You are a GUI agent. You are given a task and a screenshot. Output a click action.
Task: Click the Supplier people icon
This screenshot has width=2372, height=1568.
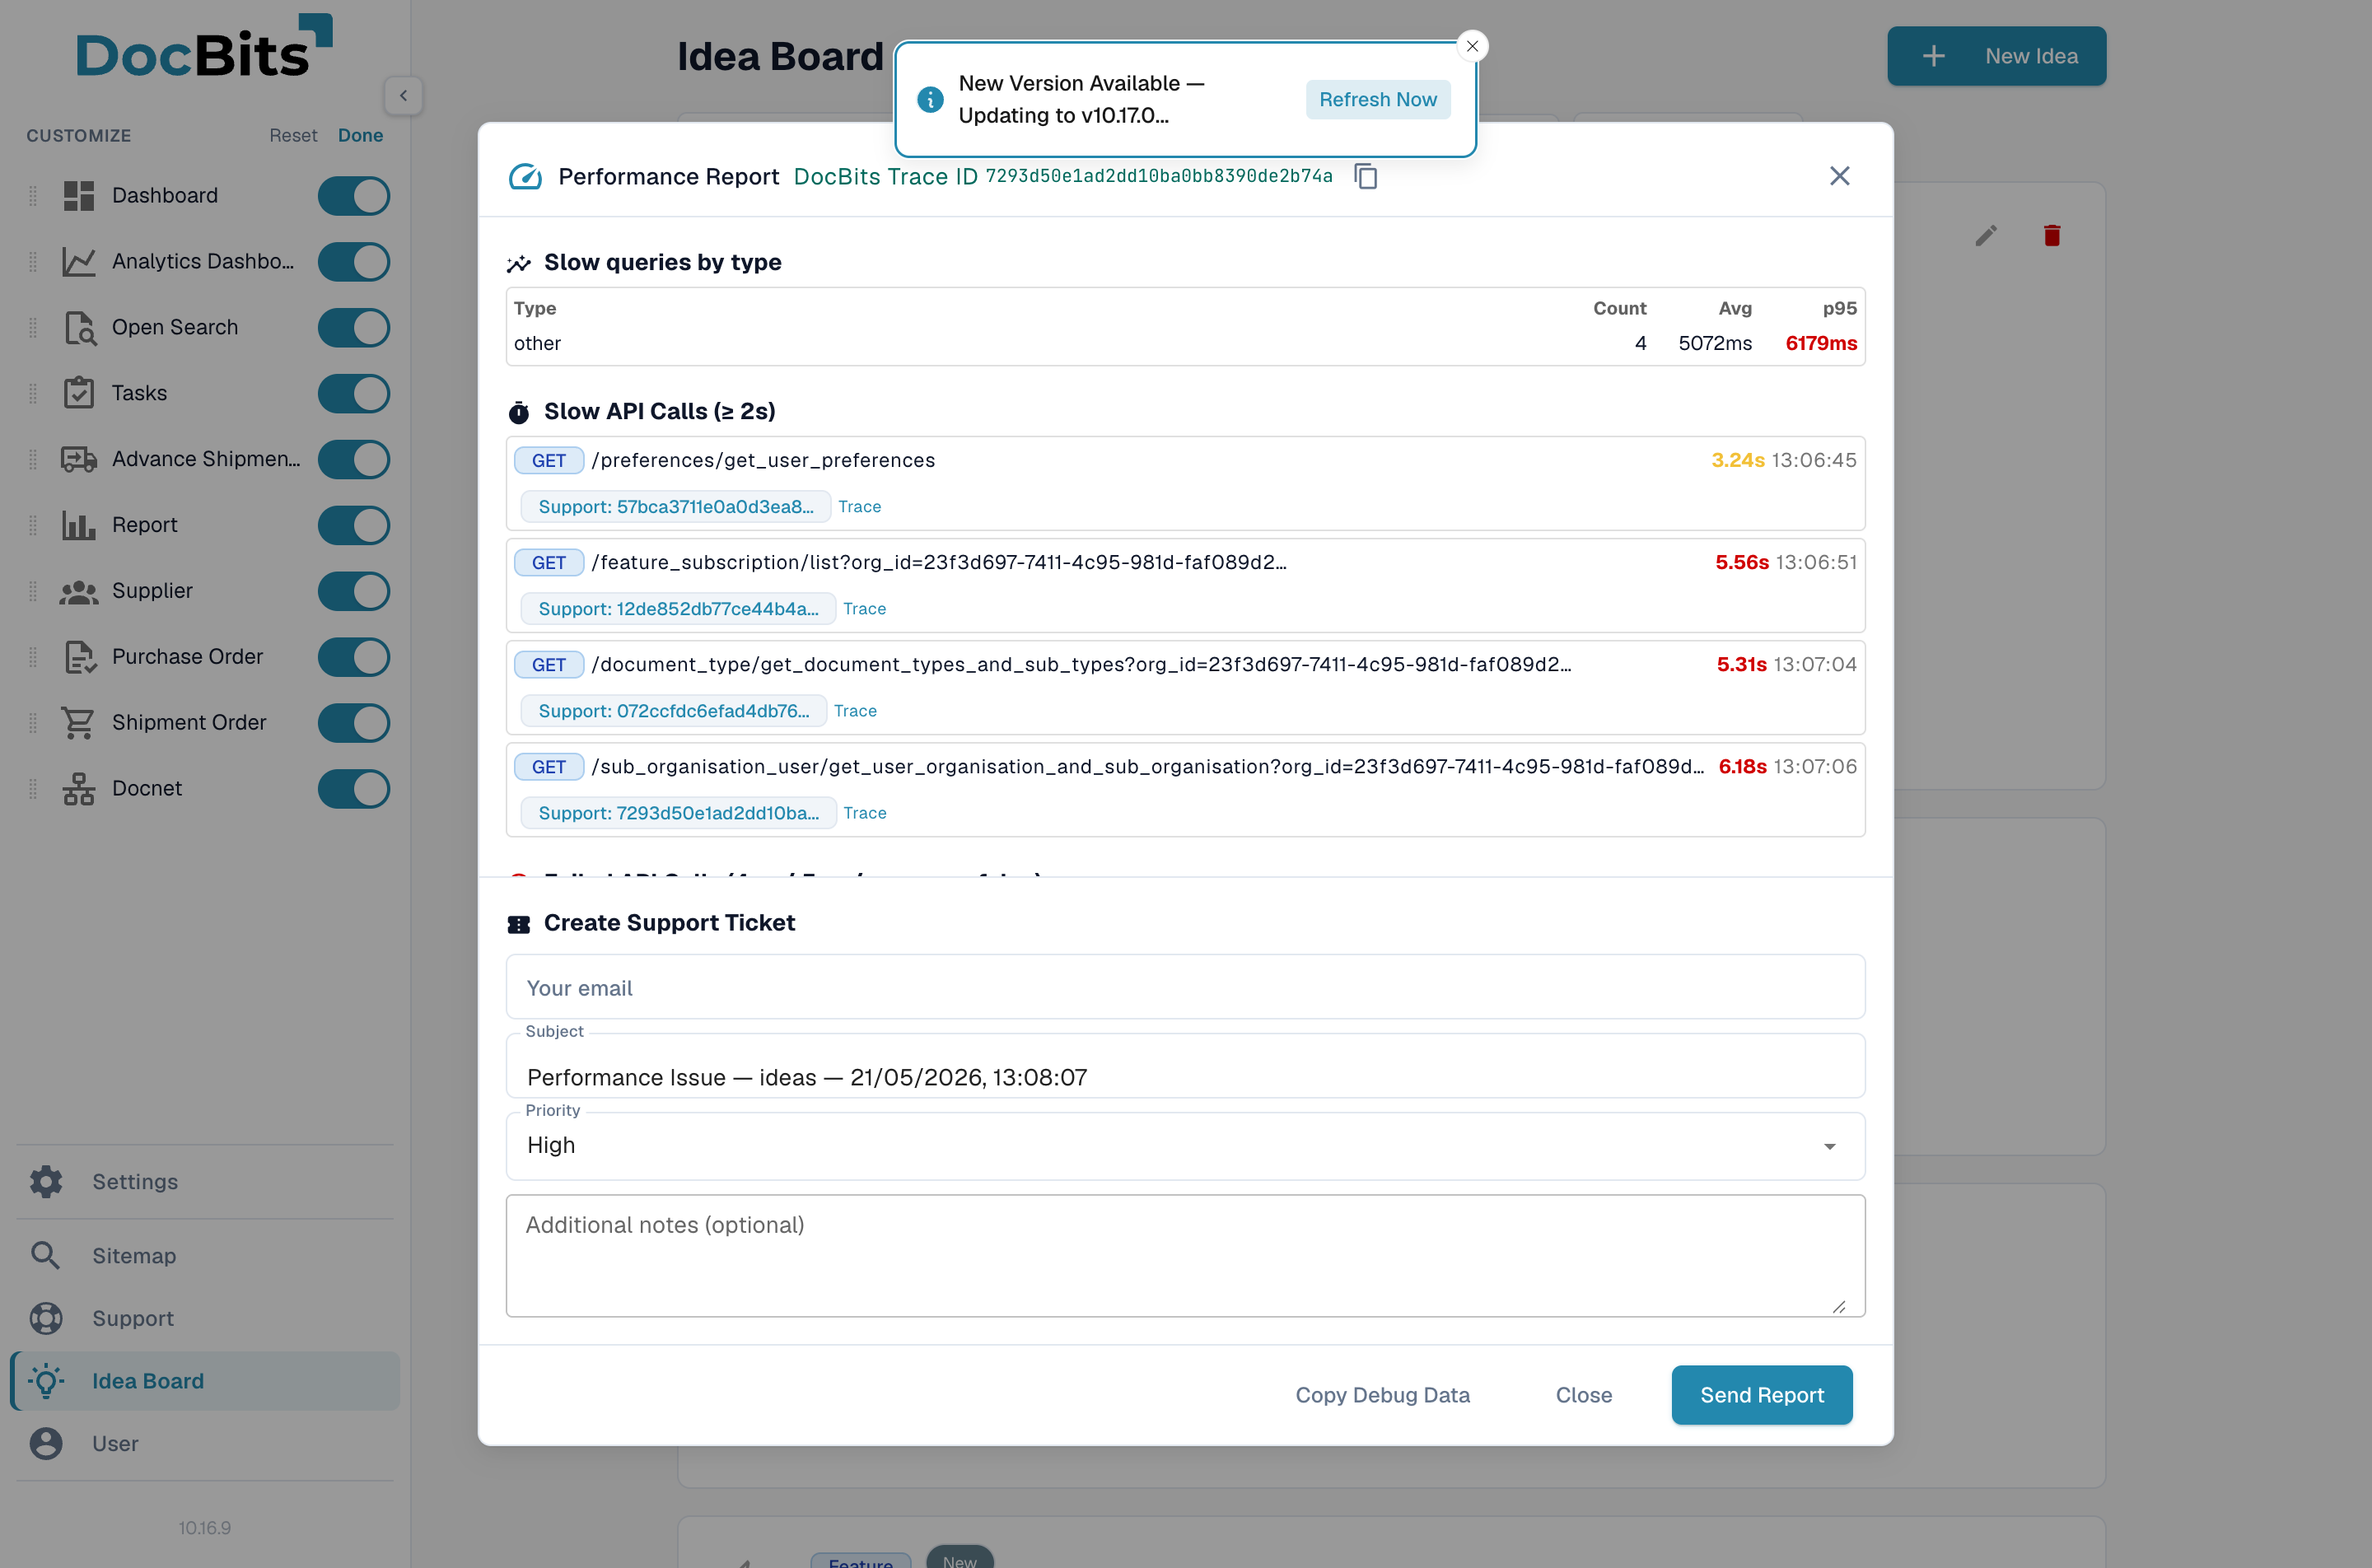[x=79, y=591]
